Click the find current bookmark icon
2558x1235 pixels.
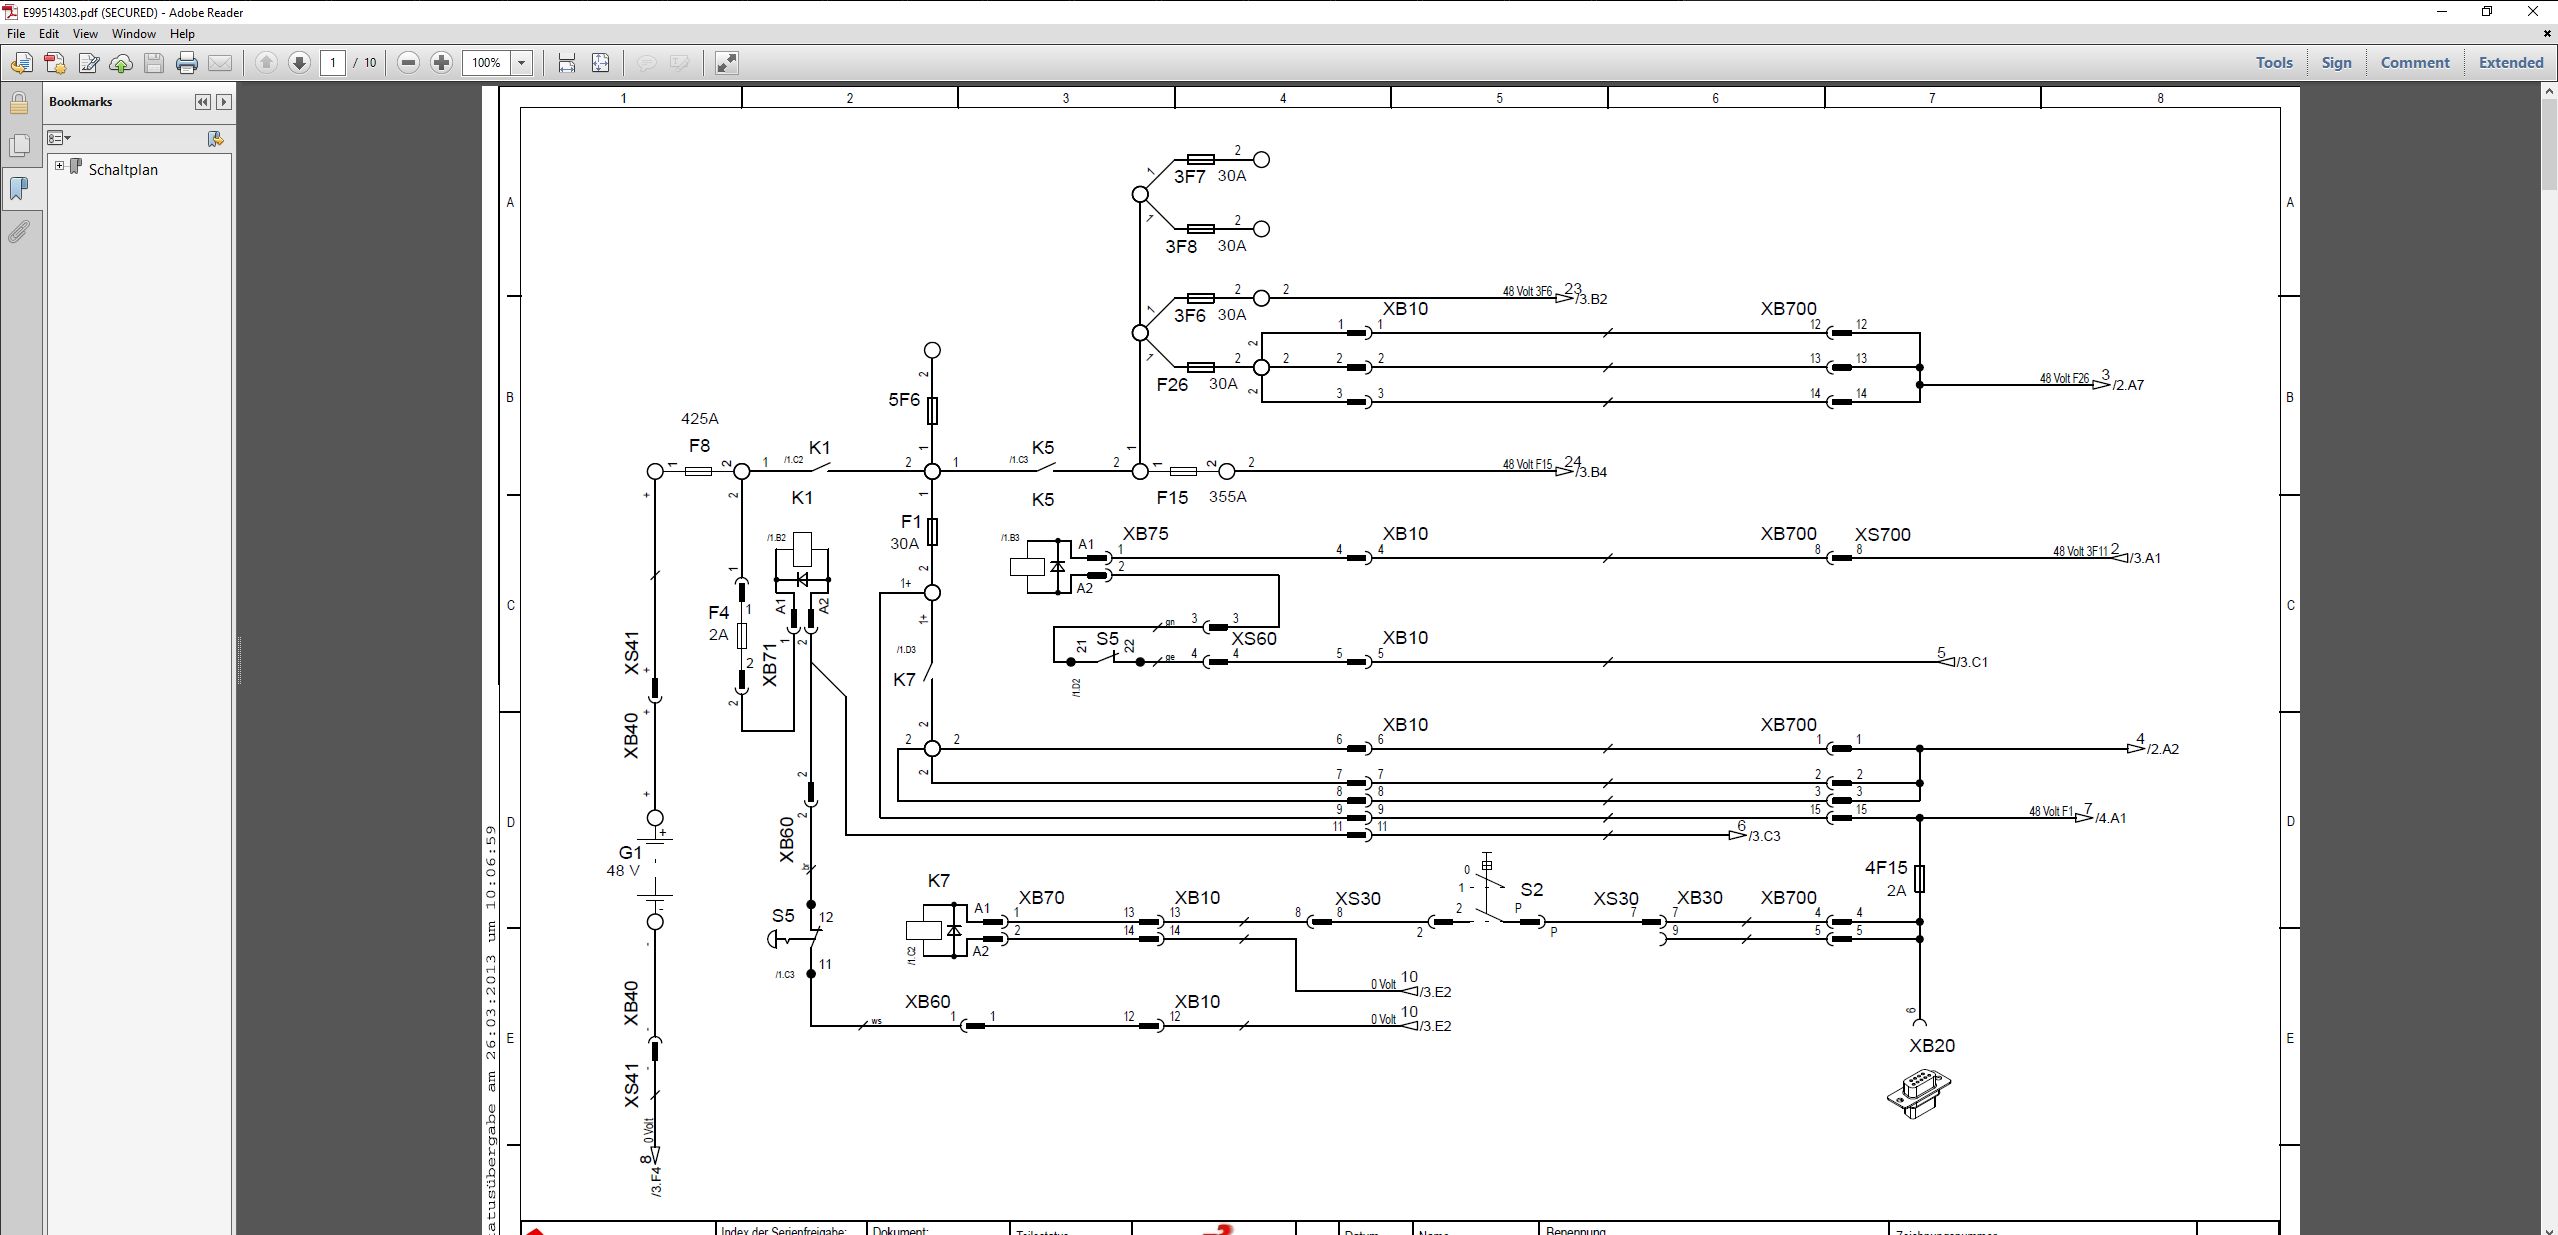(x=215, y=138)
